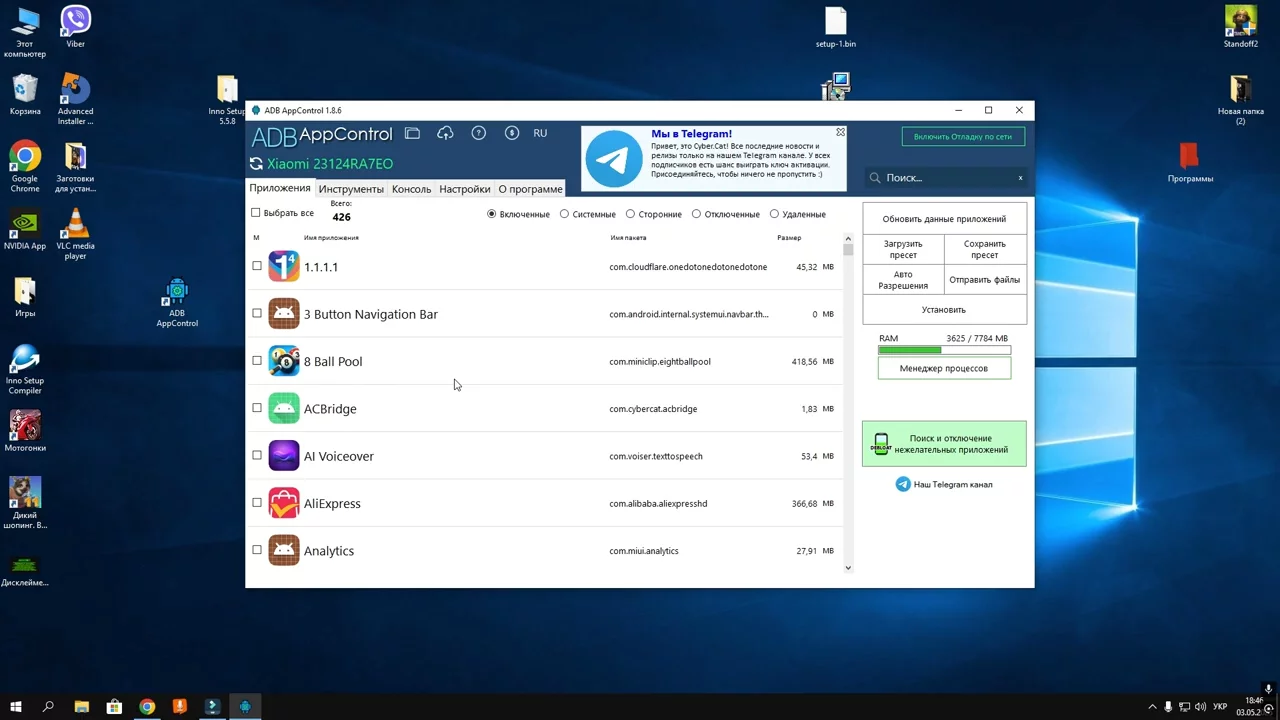Open the folder icon in ADB AppControl header

point(412,133)
